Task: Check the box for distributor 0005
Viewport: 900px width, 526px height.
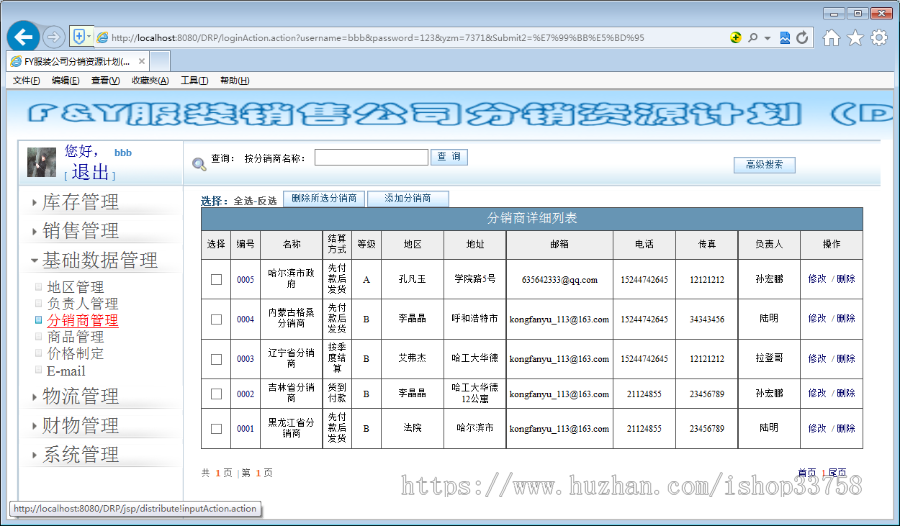Action: [x=216, y=280]
